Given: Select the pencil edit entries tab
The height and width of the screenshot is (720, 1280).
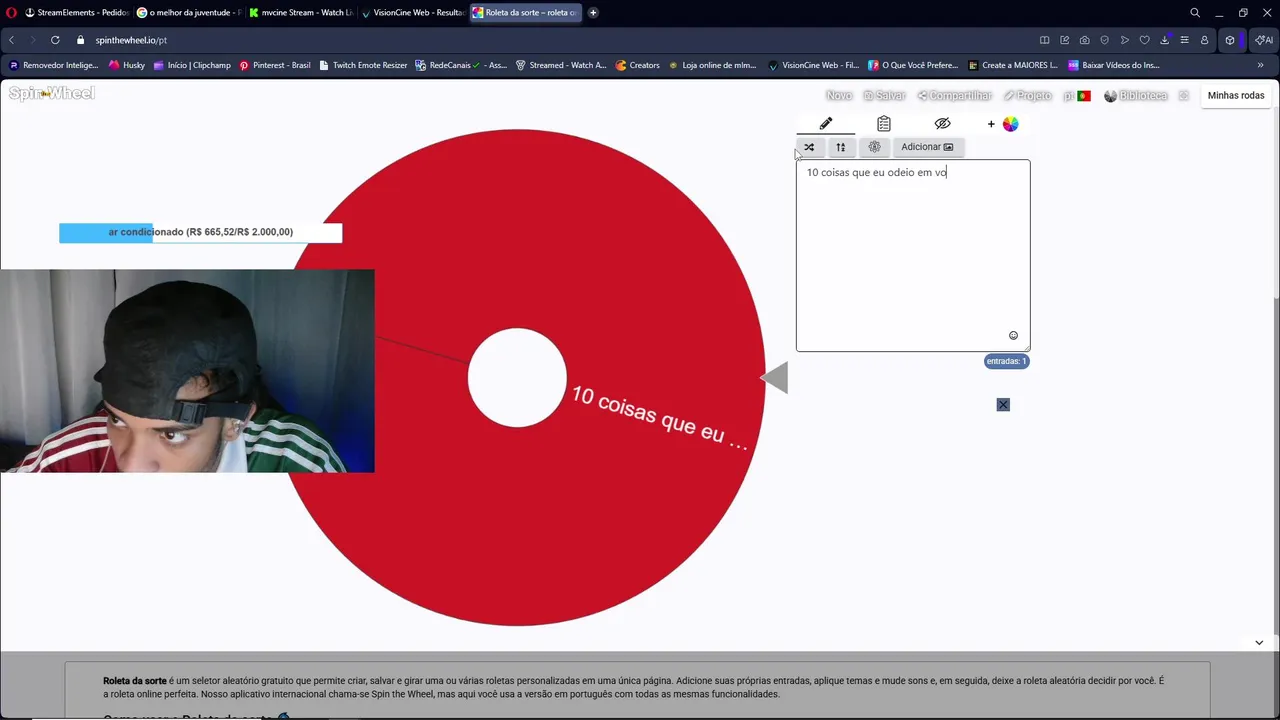Looking at the screenshot, I should click(826, 124).
